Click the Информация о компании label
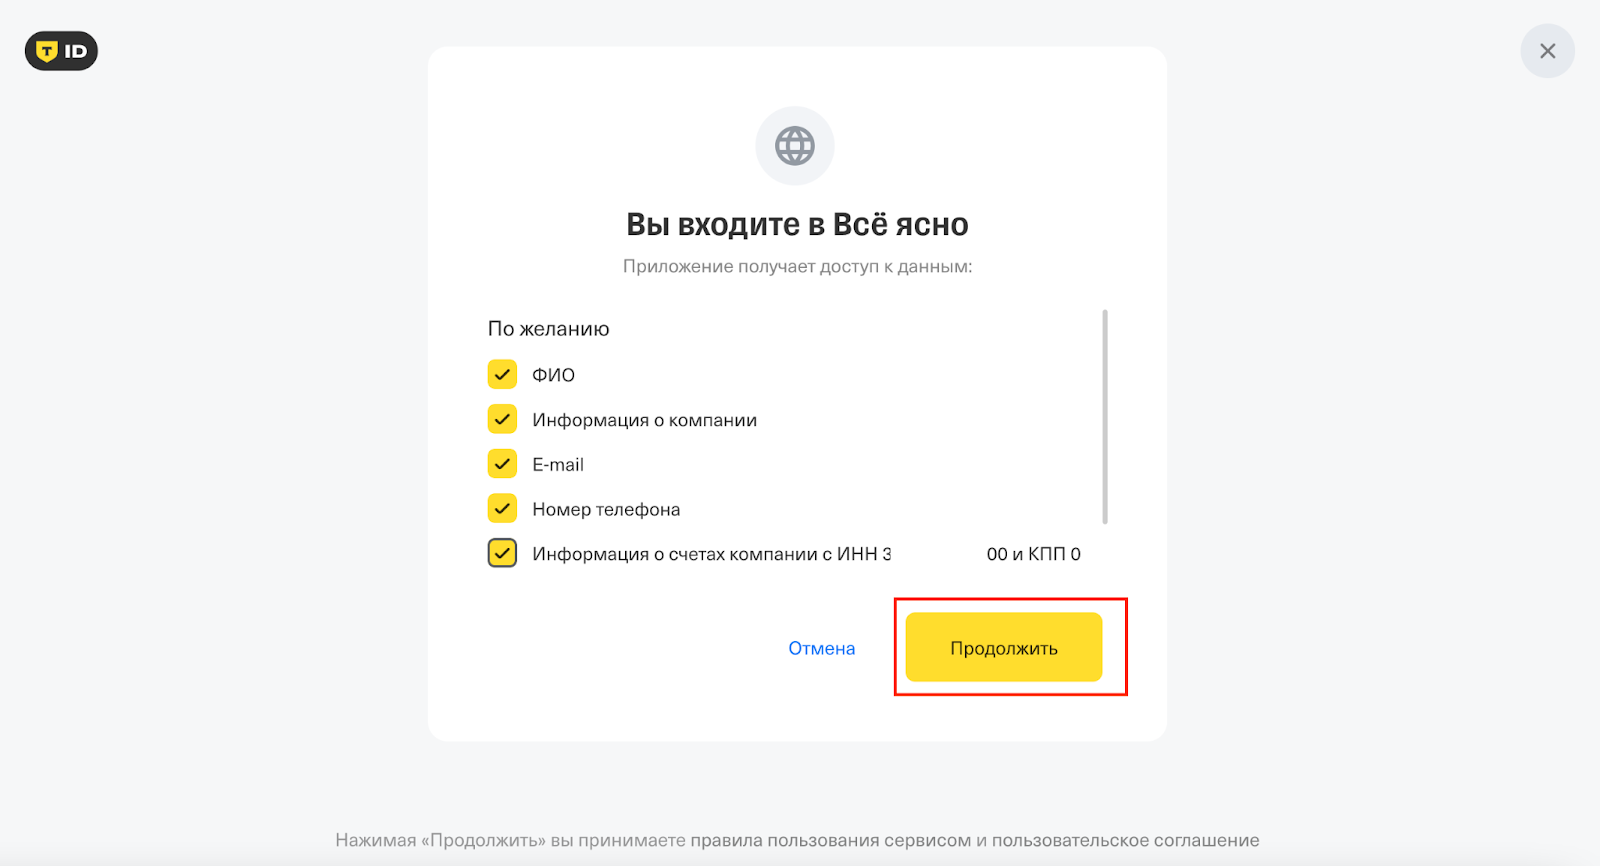This screenshot has width=1600, height=866. click(x=644, y=420)
